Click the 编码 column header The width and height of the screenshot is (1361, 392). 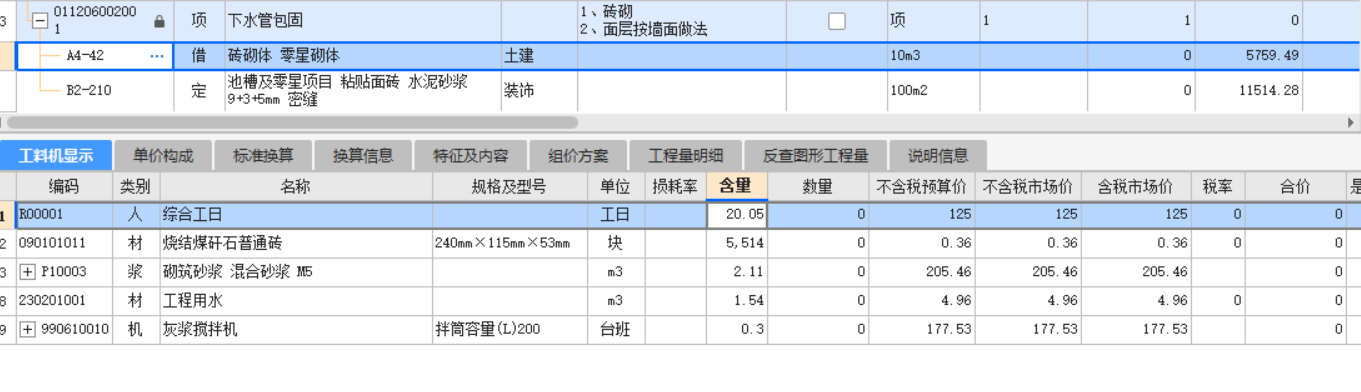(x=64, y=186)
